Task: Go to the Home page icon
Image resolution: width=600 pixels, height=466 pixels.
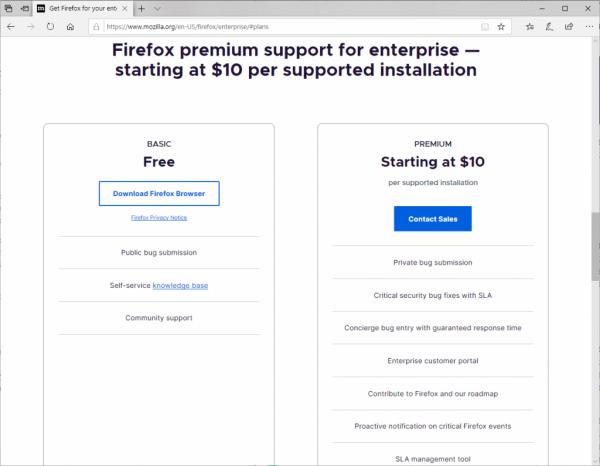Action: click(x=70, y=27)
